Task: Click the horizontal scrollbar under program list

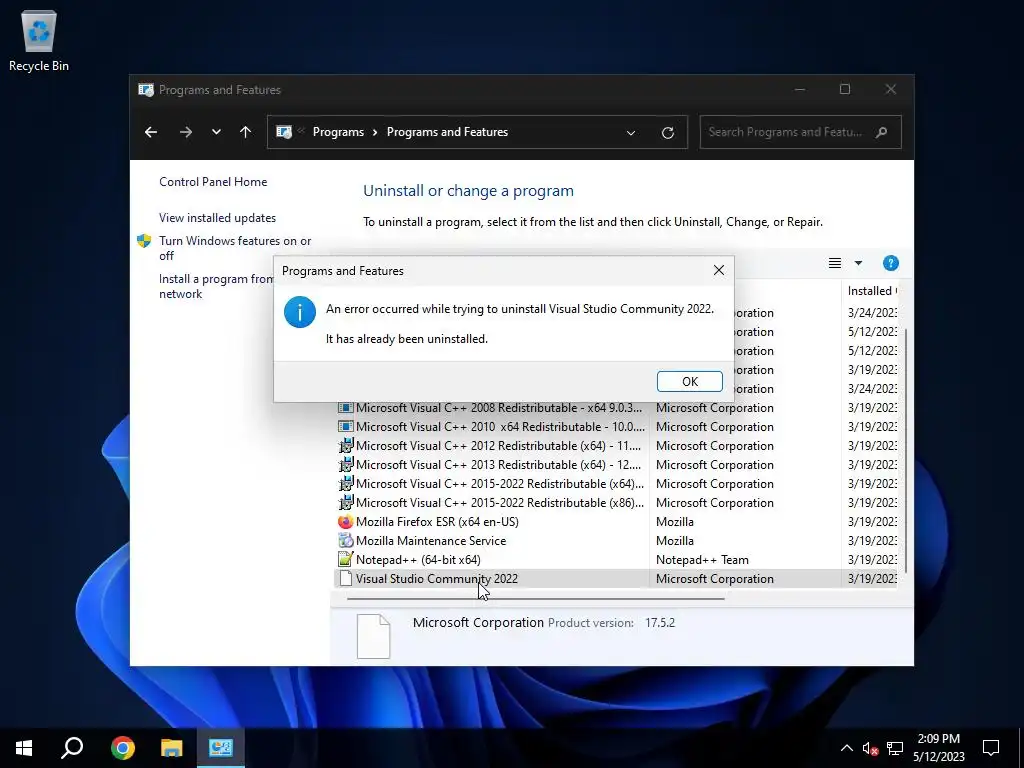Action: 536,598
